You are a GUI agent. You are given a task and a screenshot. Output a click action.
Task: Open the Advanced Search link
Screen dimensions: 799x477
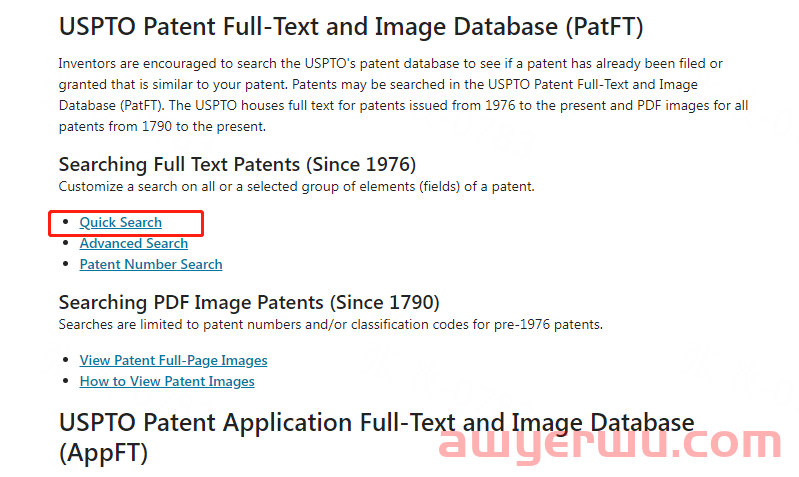(134, 244)
